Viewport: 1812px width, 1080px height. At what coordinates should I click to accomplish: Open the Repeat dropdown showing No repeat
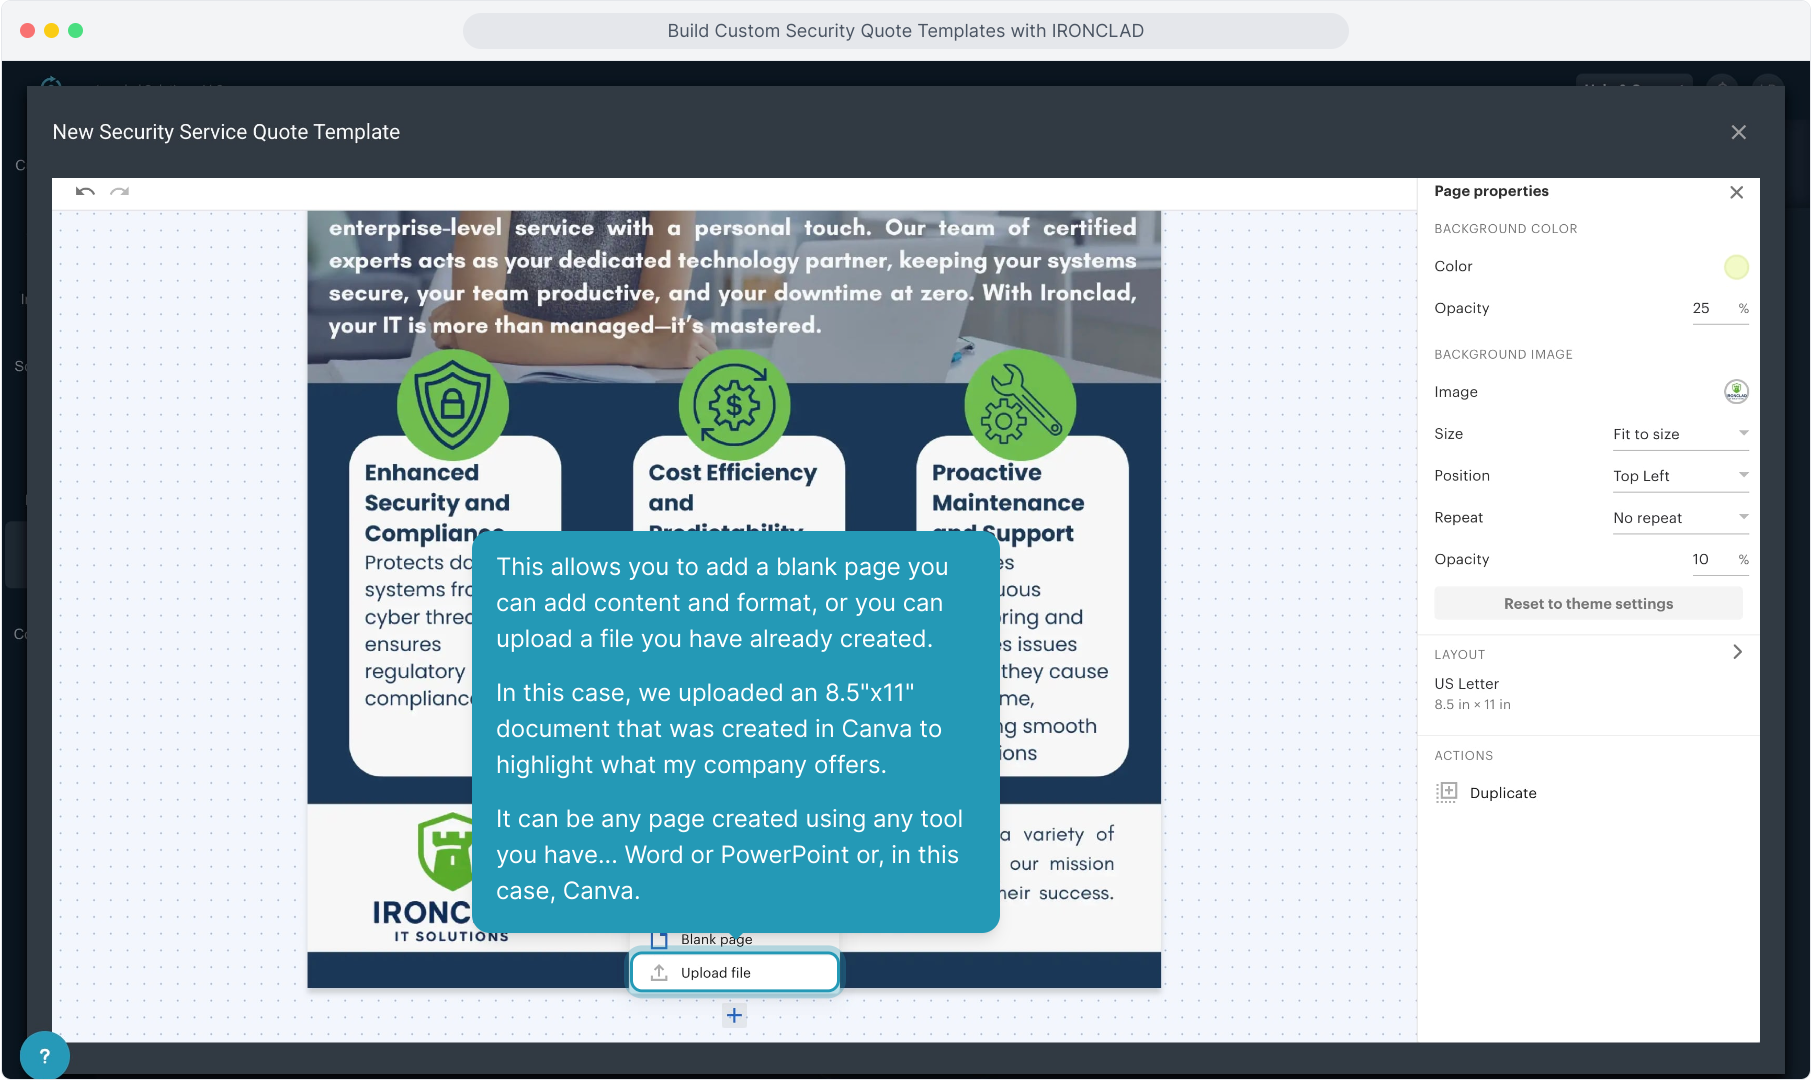click(x=1681, y=518)
